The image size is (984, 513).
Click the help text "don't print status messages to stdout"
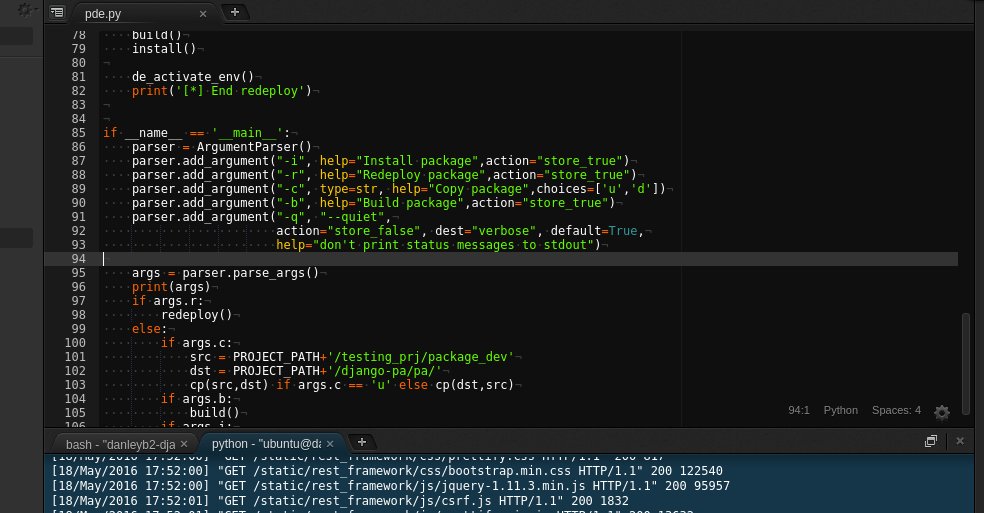point(453,245)
